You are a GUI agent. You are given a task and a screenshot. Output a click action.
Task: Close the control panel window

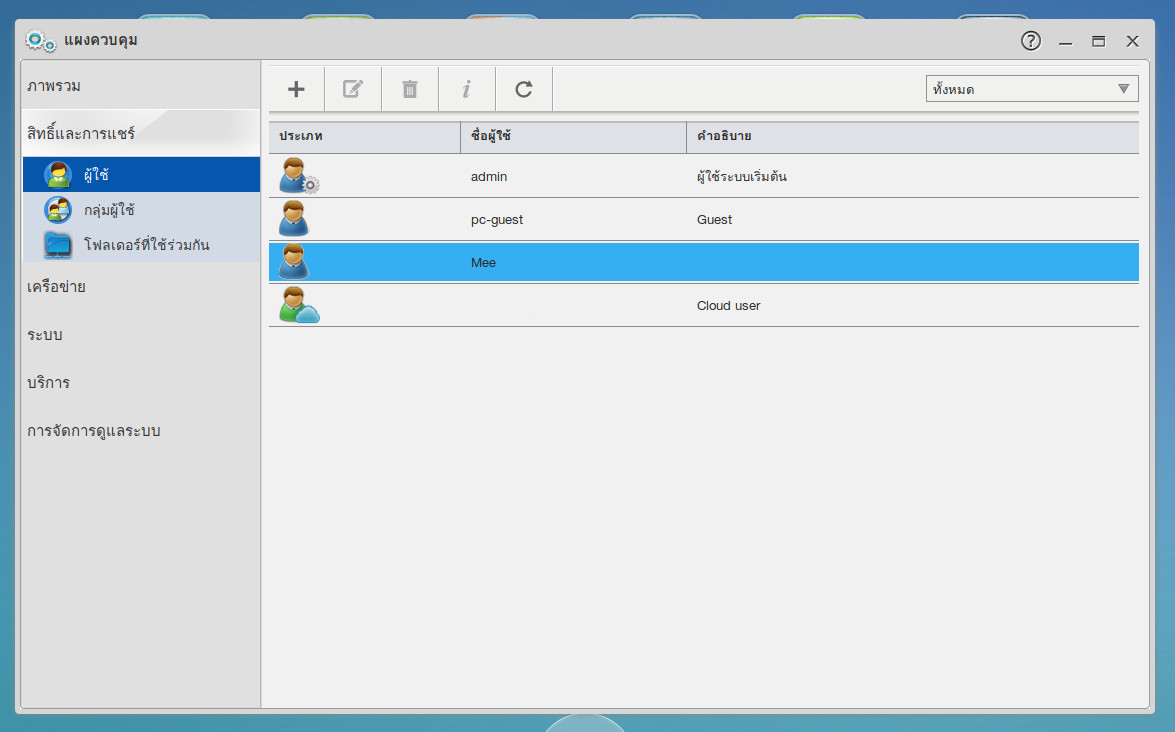(x=1132, y=41)
